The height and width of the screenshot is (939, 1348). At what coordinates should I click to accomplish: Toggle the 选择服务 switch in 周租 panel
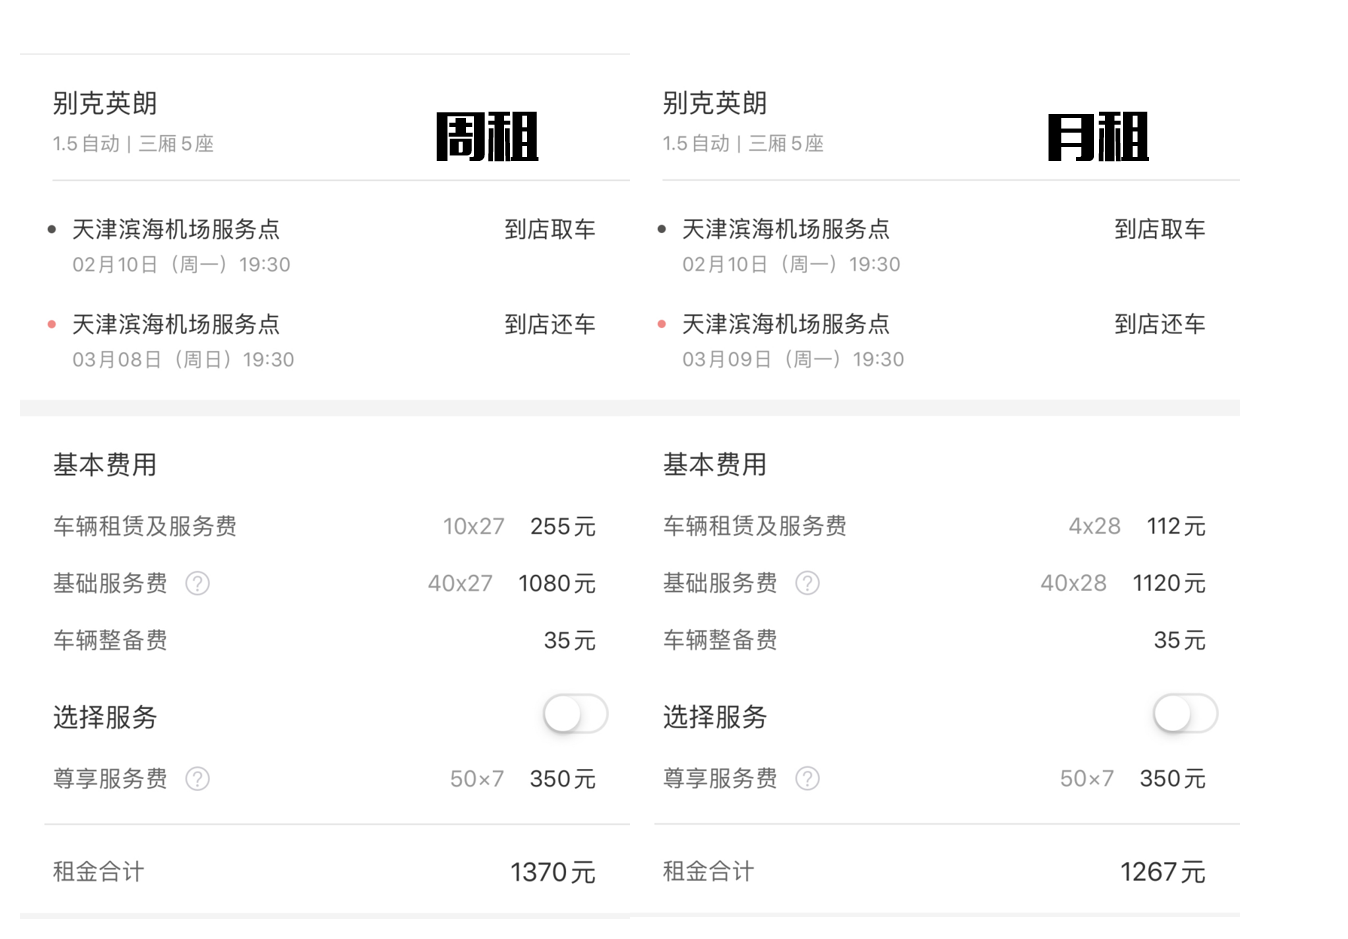coord(575,714)
